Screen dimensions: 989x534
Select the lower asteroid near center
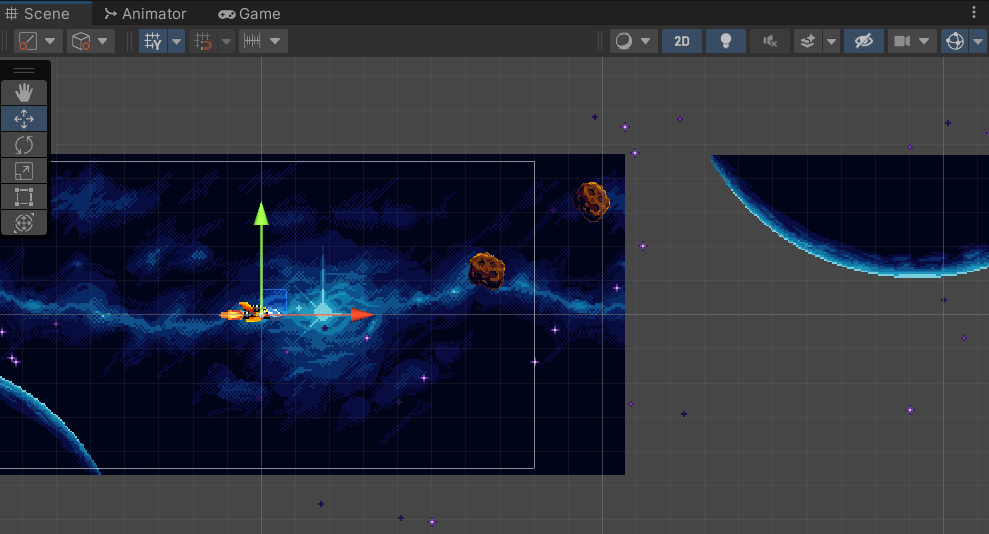click(487, 270)
